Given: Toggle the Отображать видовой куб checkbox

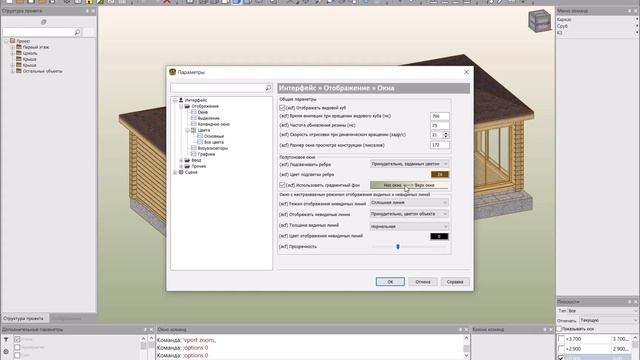Looking at the screenshot, I should (282, 108).
